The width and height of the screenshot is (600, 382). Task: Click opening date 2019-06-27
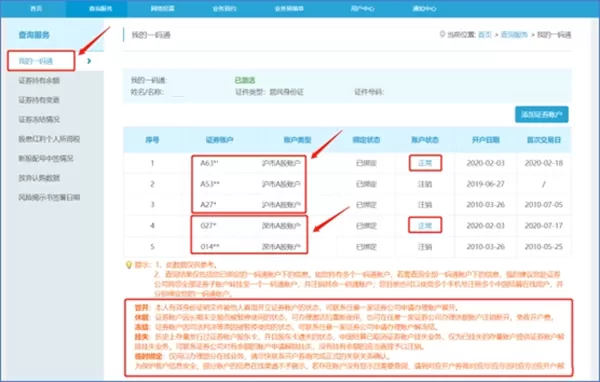click(x=486, y=184)
